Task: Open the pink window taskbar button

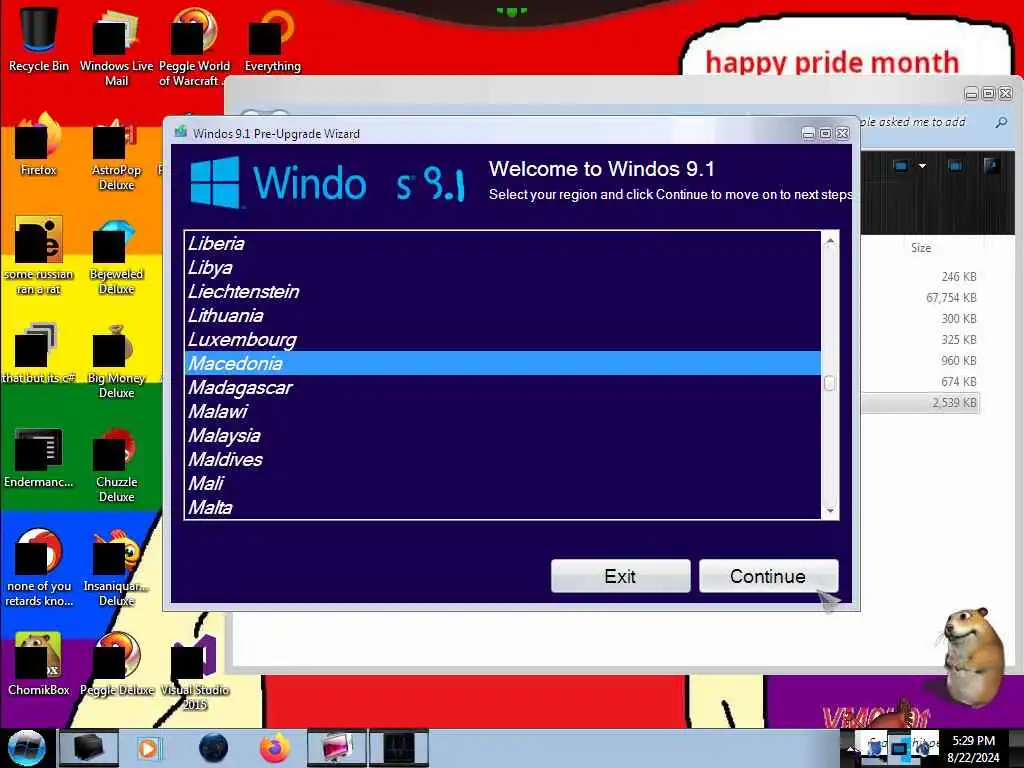Action: (337, 748)
